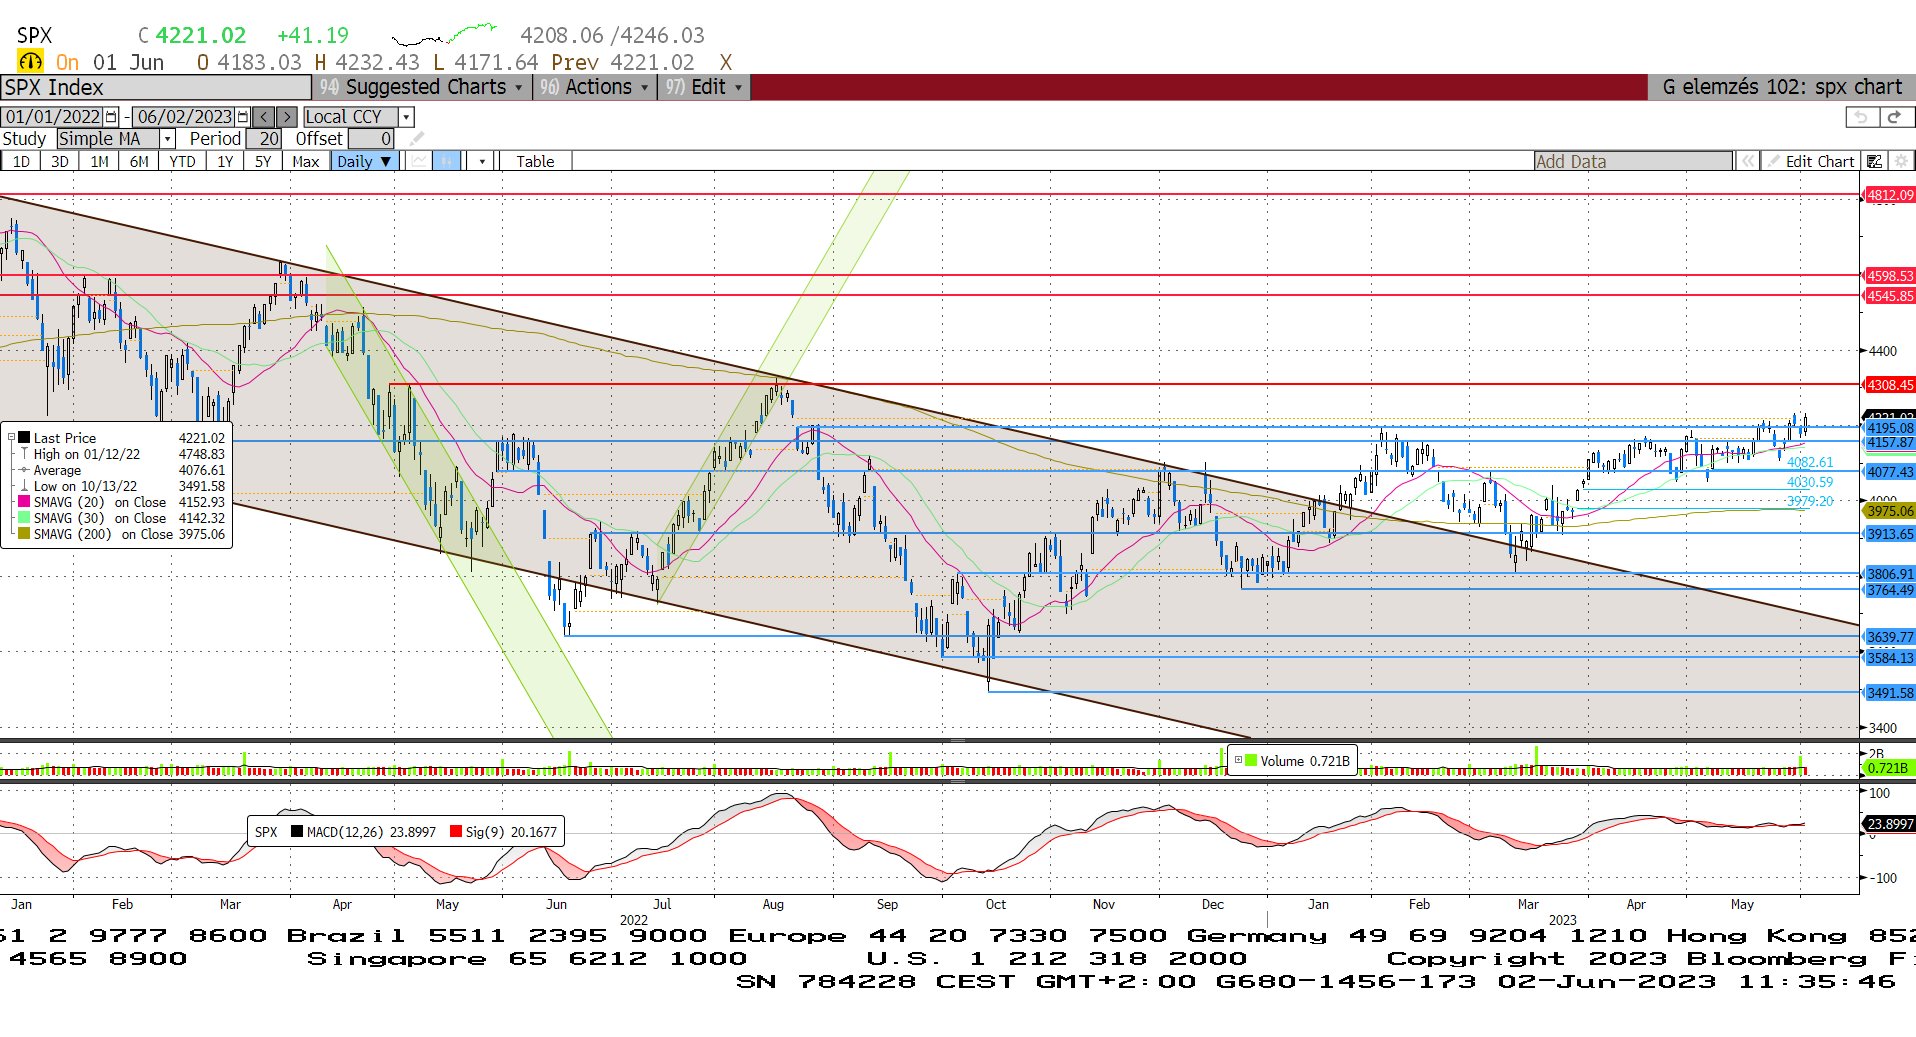This screenshot has width=1916, height=1037.
Task: Click the SPX Index security field
Action: [x=156, y=87]
